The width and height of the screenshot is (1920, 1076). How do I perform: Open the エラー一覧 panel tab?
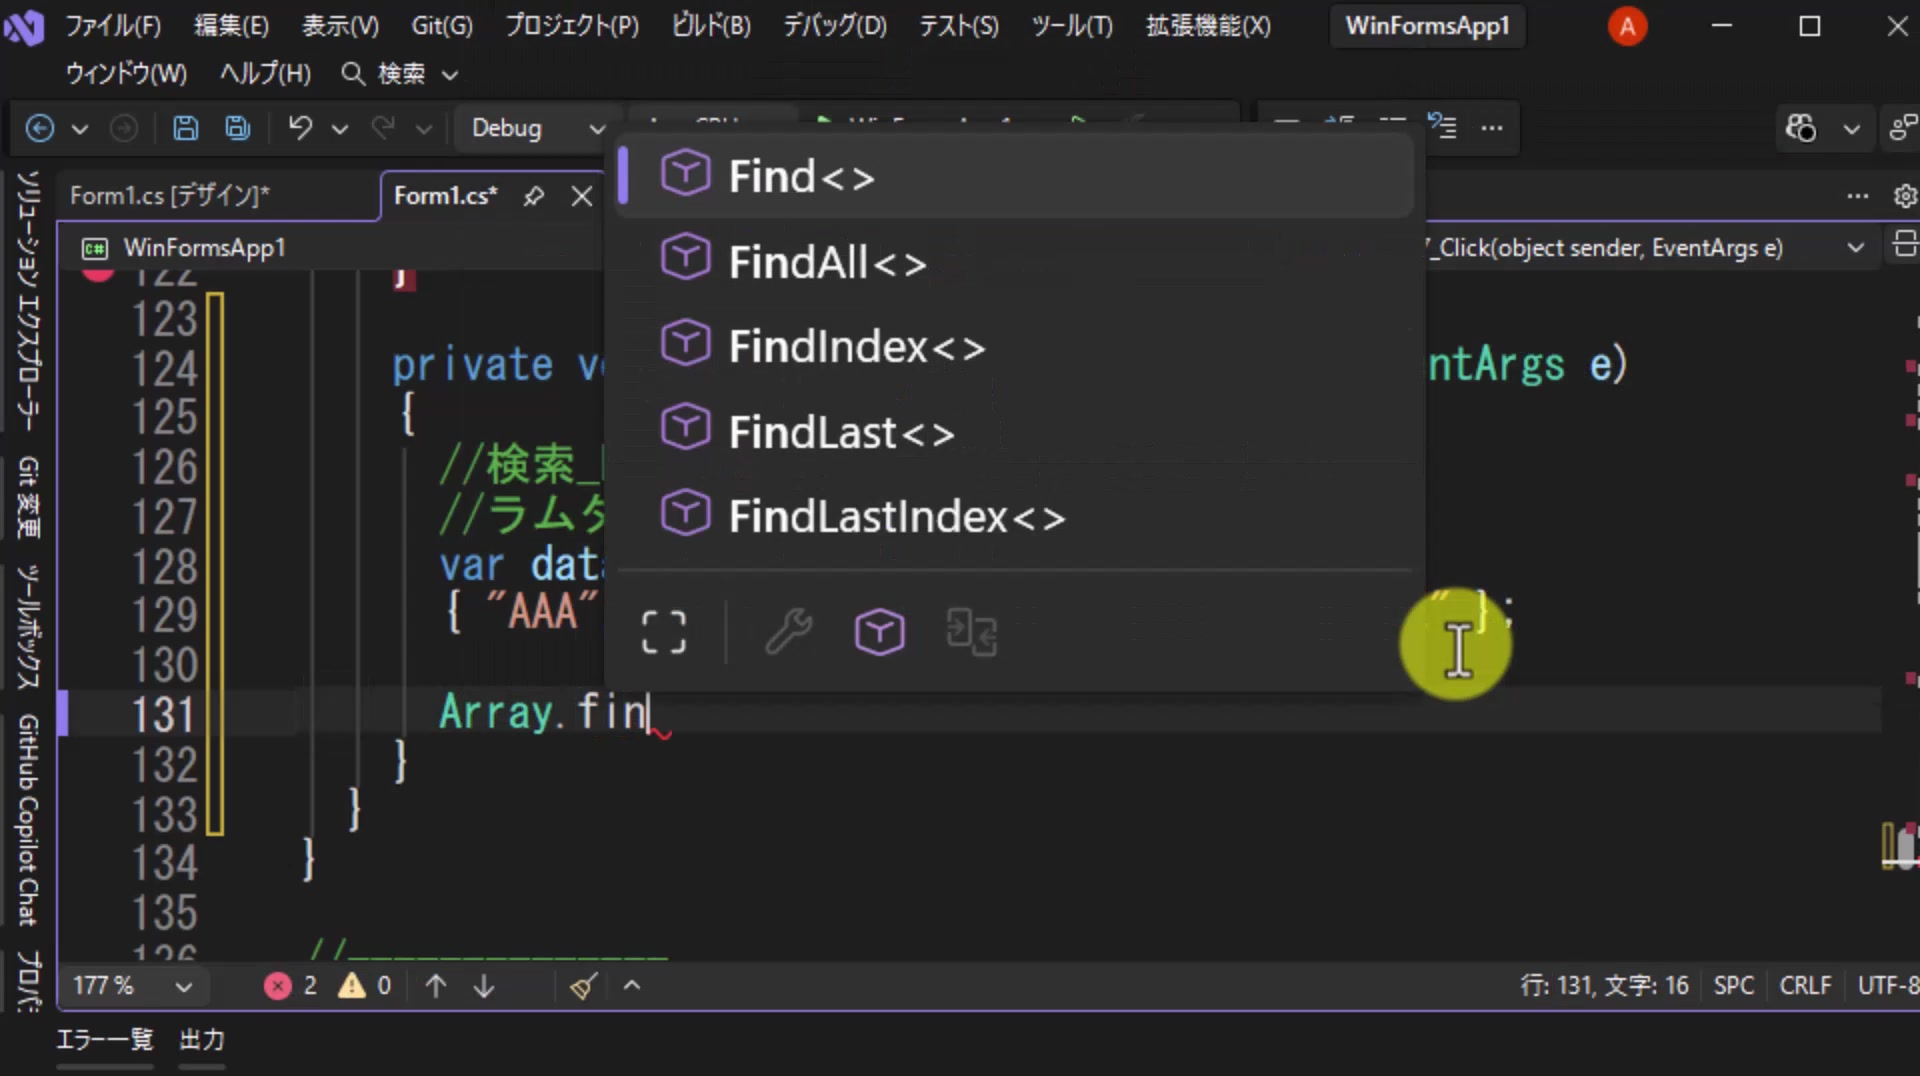105,1040
